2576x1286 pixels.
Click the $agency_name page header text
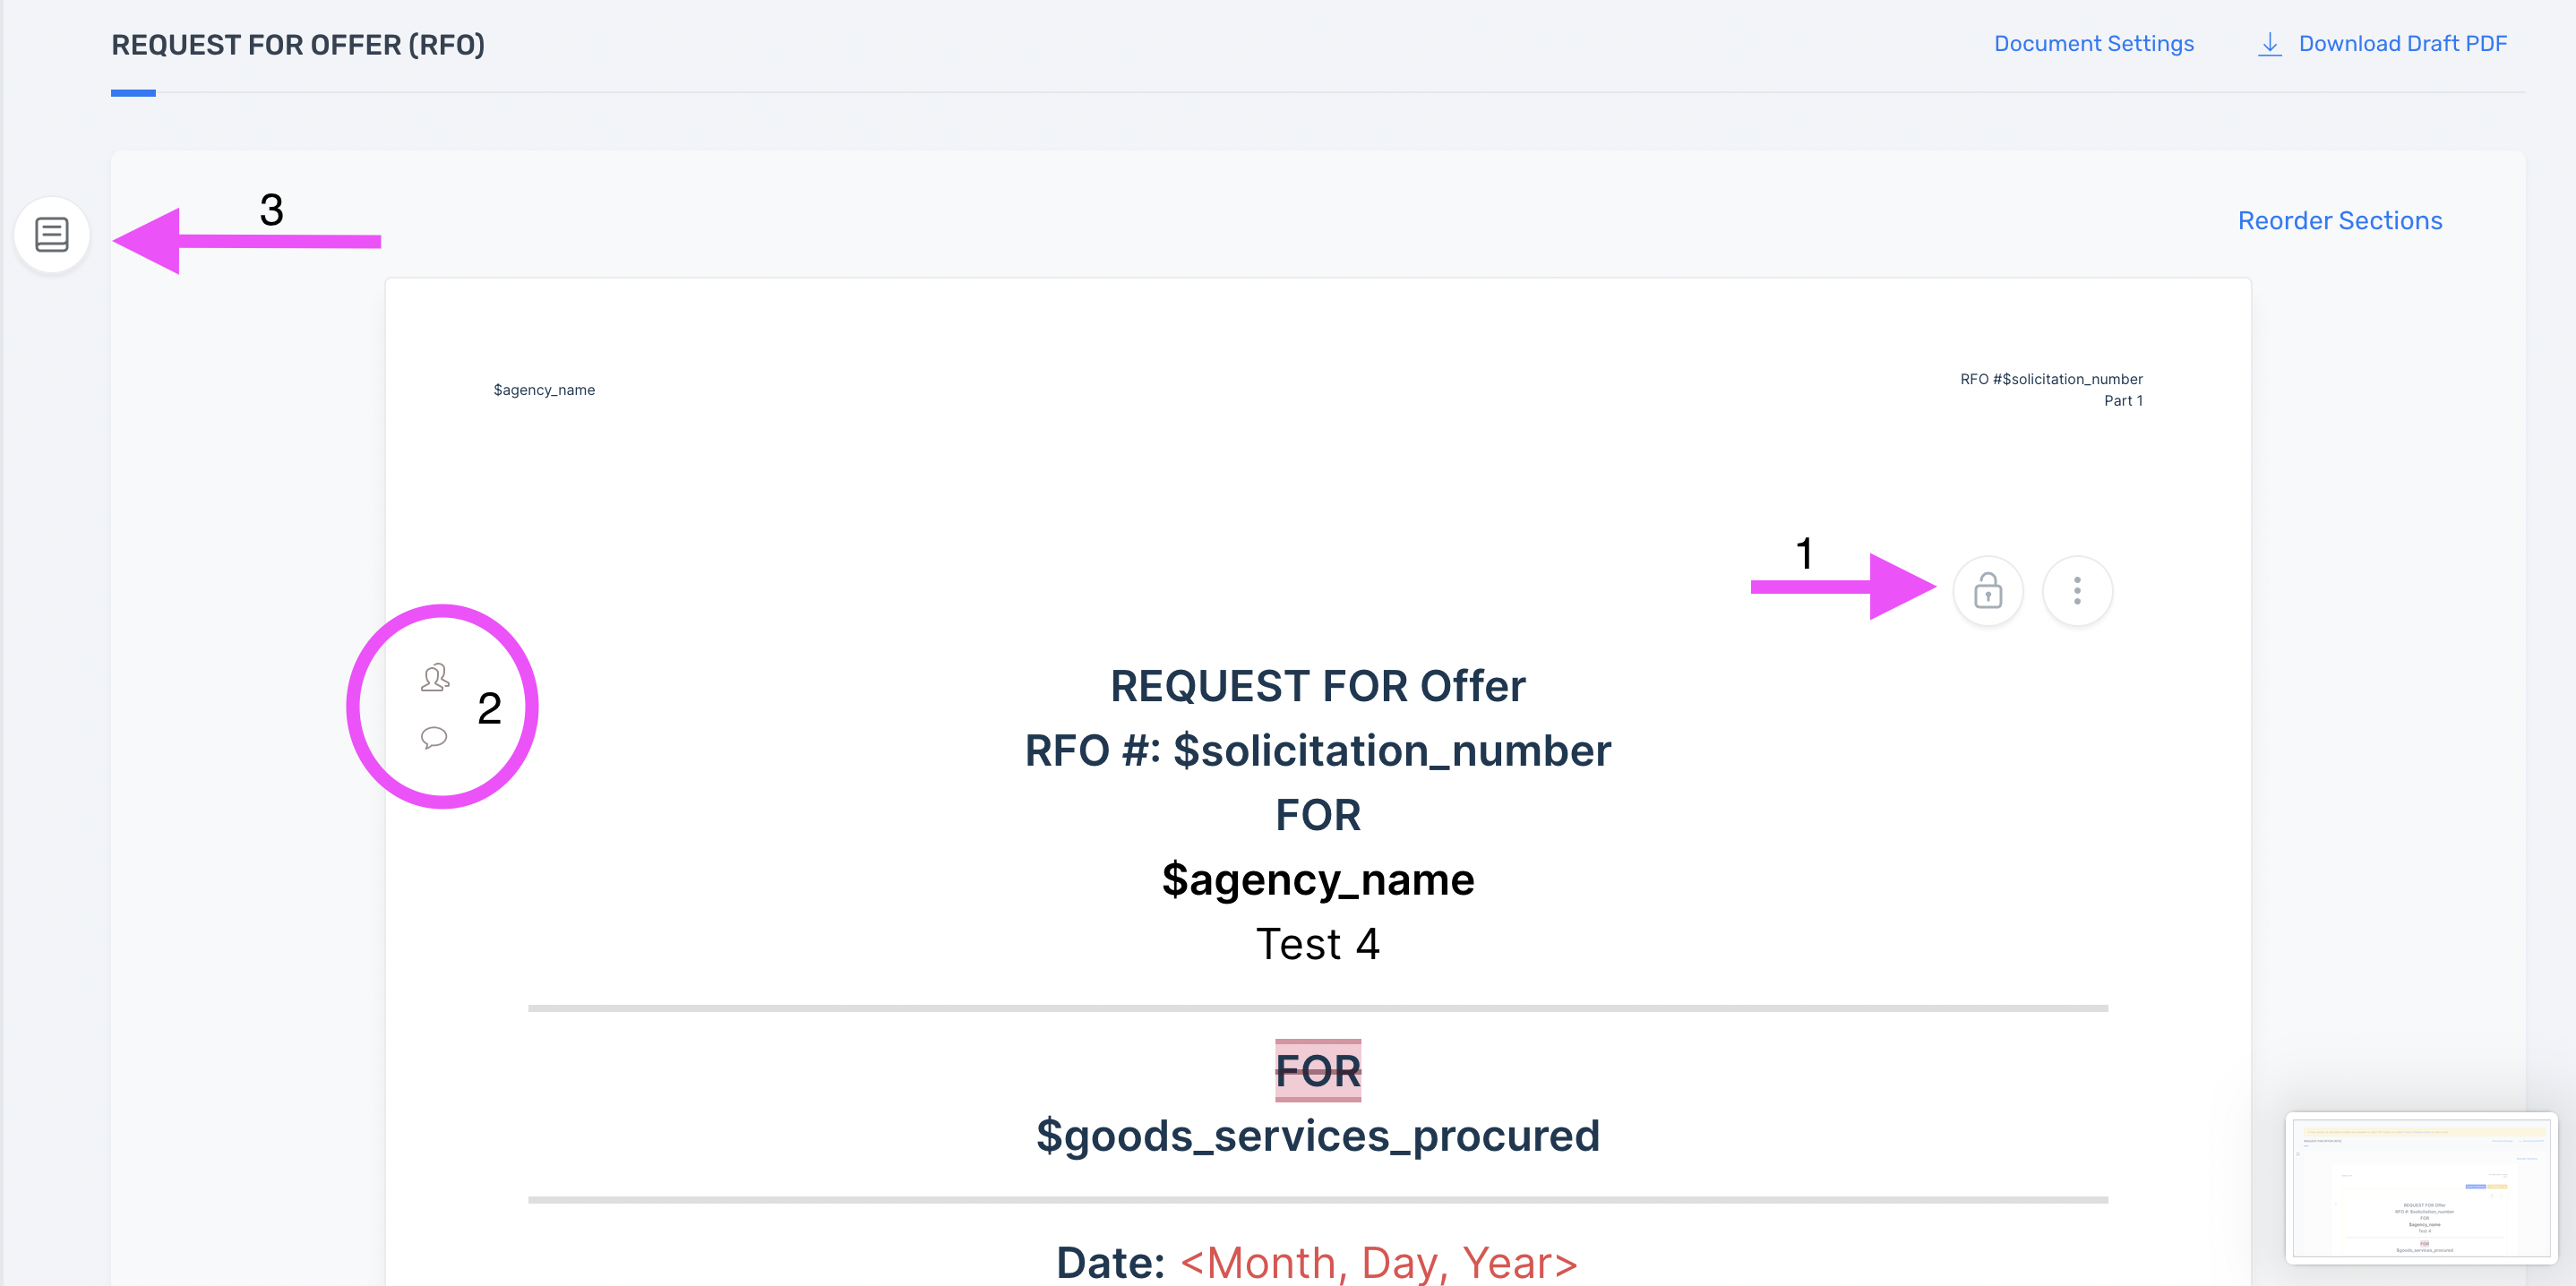544,390
